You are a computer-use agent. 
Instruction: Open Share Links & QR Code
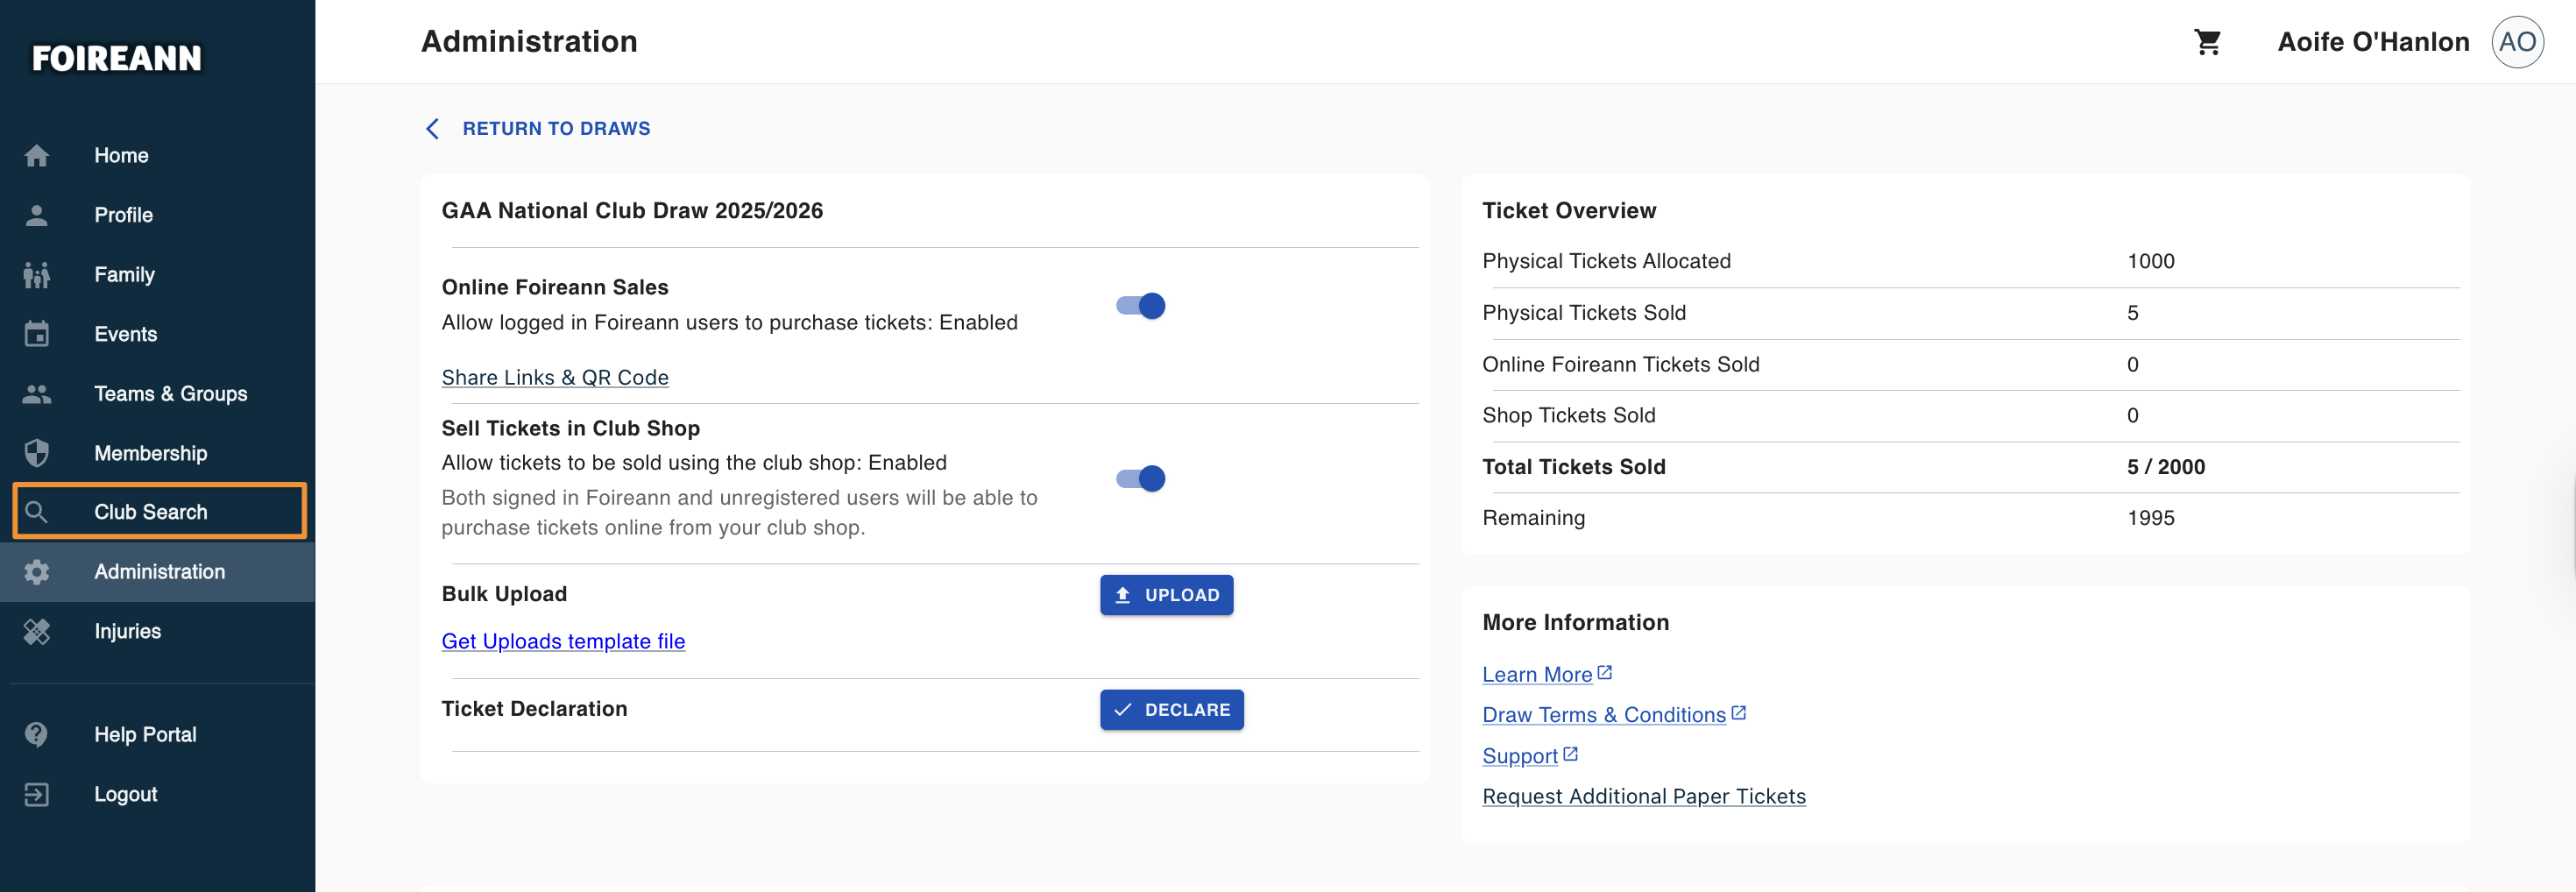(555, 378)
